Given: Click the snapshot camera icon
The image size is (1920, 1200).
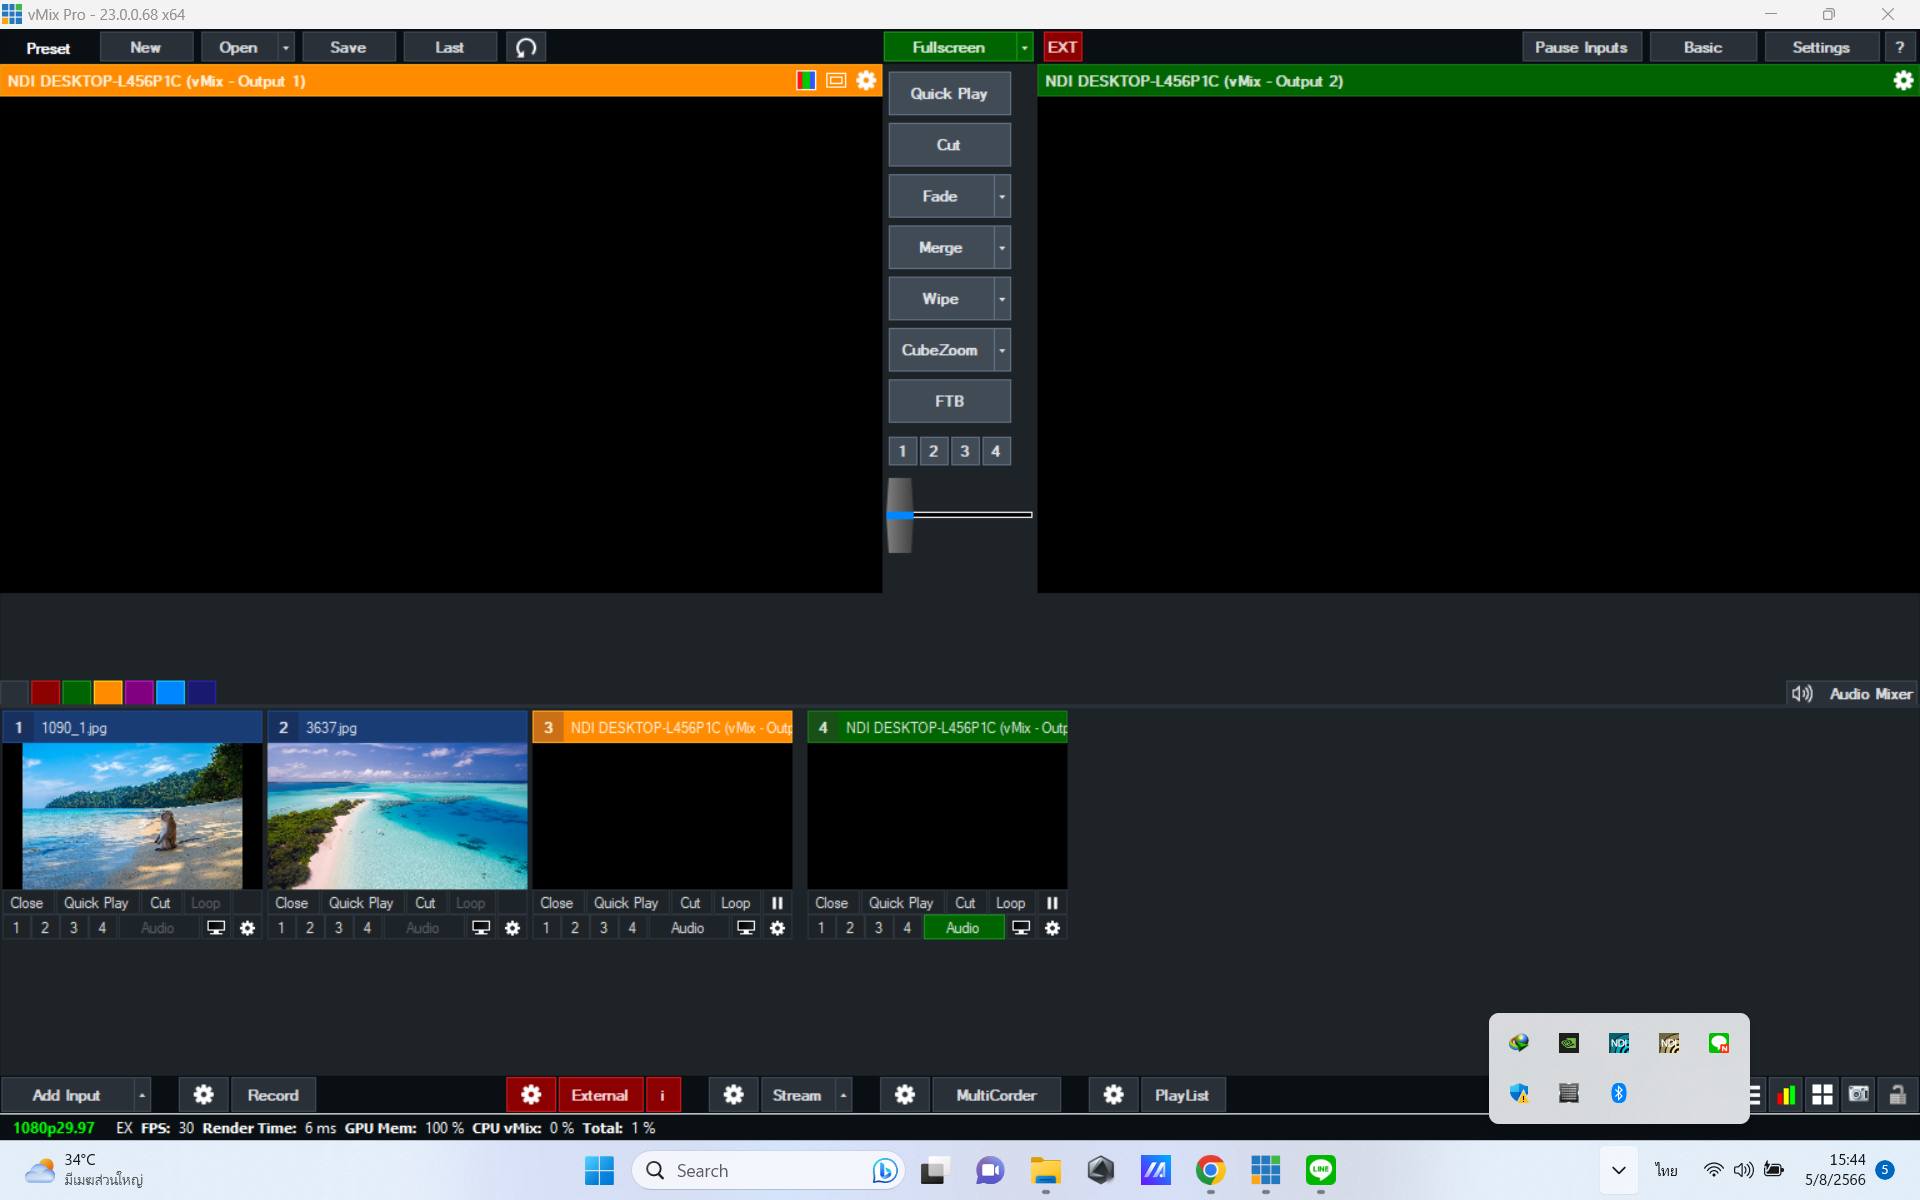Looking at the screenshot, I should tap(1859, 1095).
